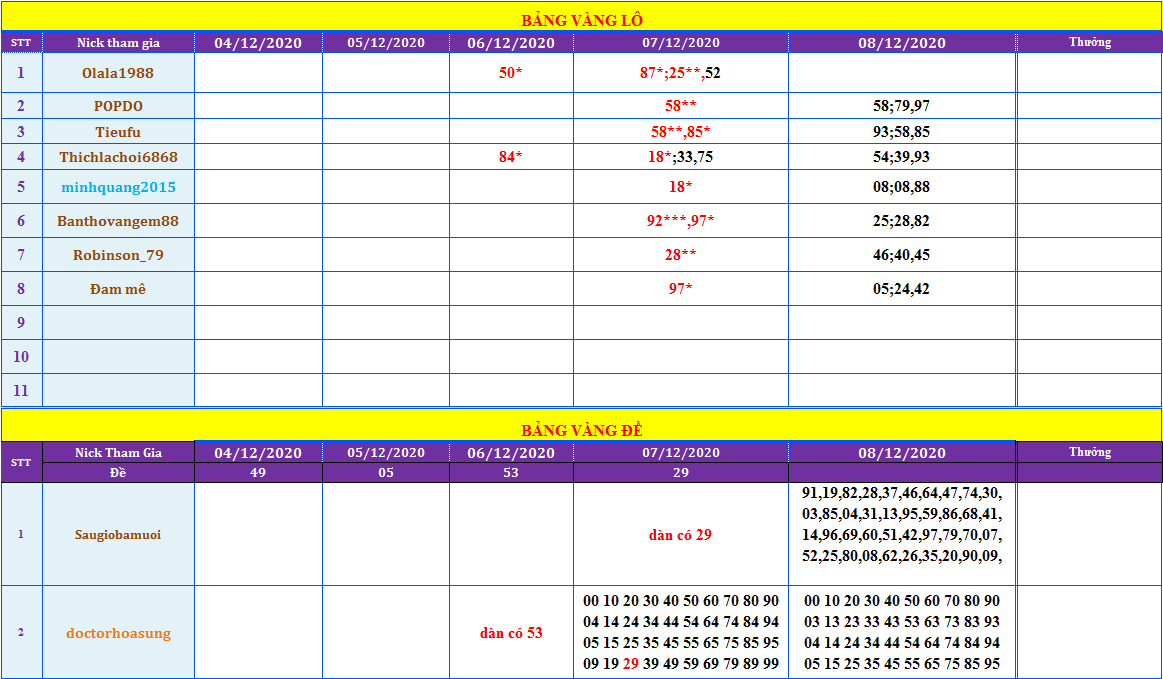Select the '97*' cell in the Đam mê row

pyautogui.click(x=681, y=289)
